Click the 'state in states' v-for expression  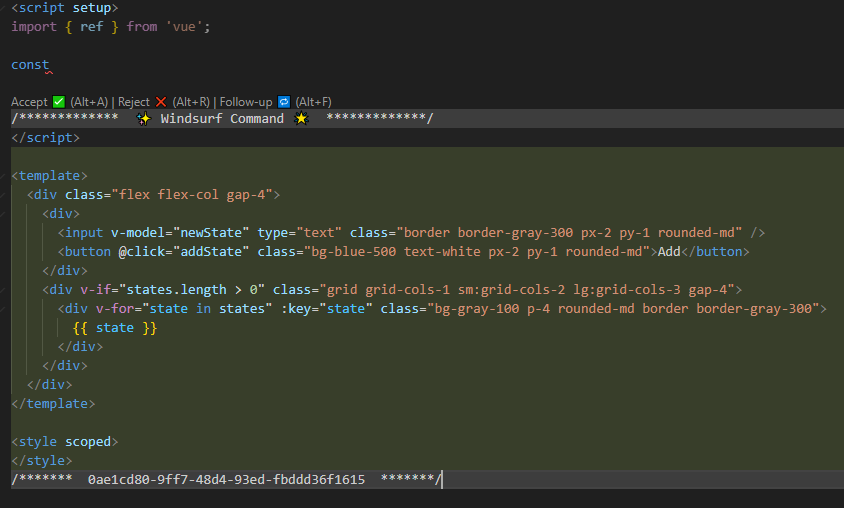tap(207, 309)
